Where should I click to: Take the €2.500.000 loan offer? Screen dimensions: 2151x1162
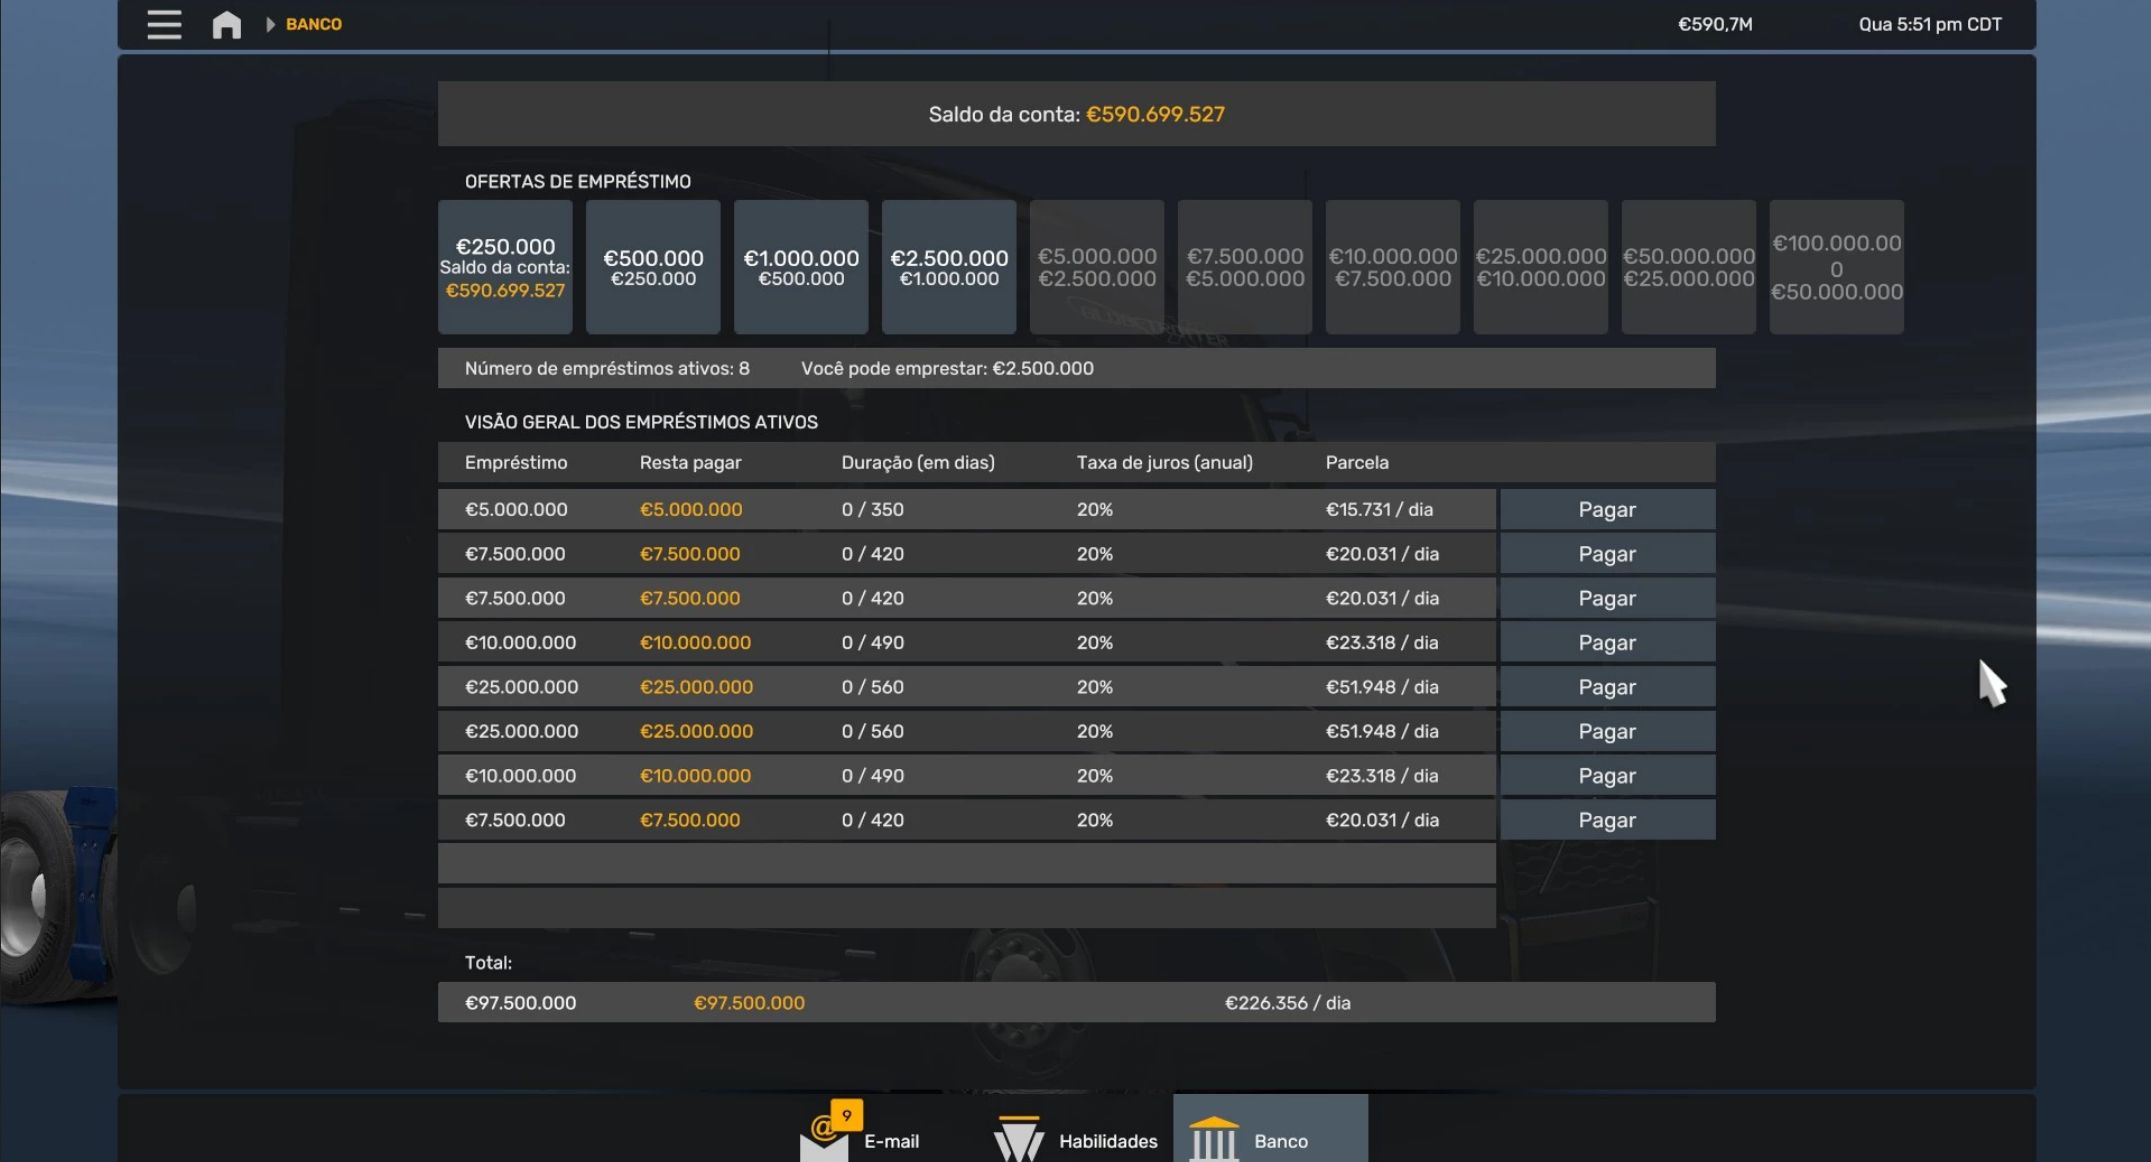(949, 267)
